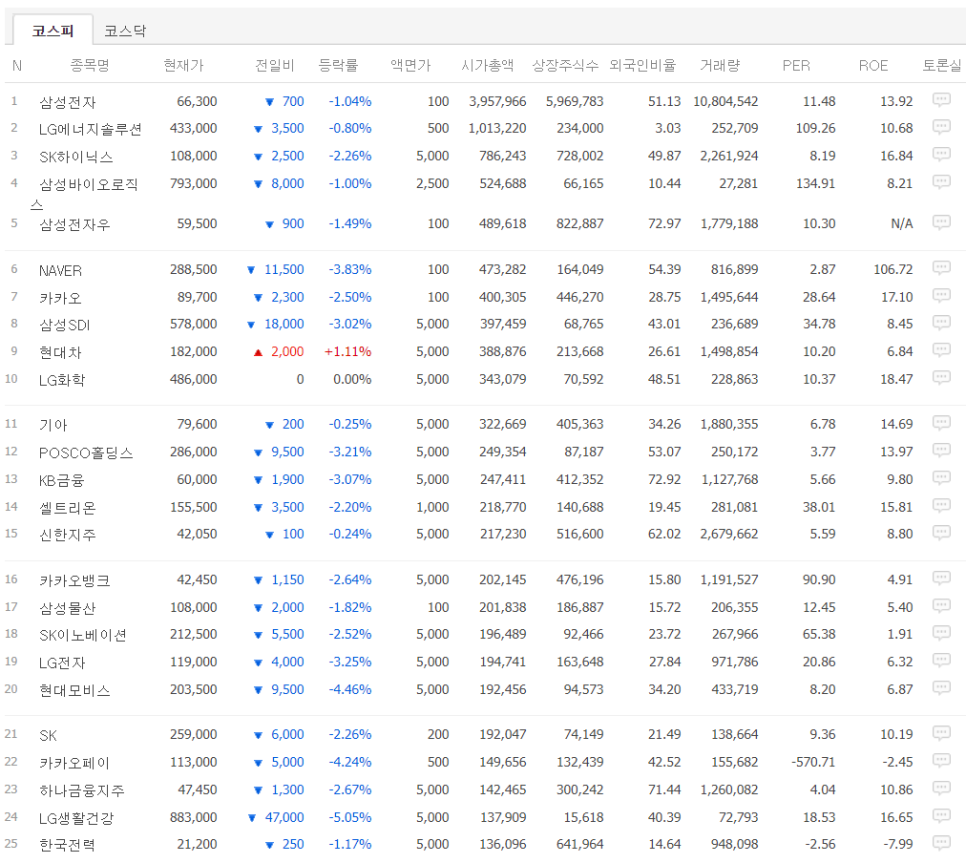This screenshot has height=863, width=966.
Task: Click the 등락률 column header
Action: pos(338,65)
